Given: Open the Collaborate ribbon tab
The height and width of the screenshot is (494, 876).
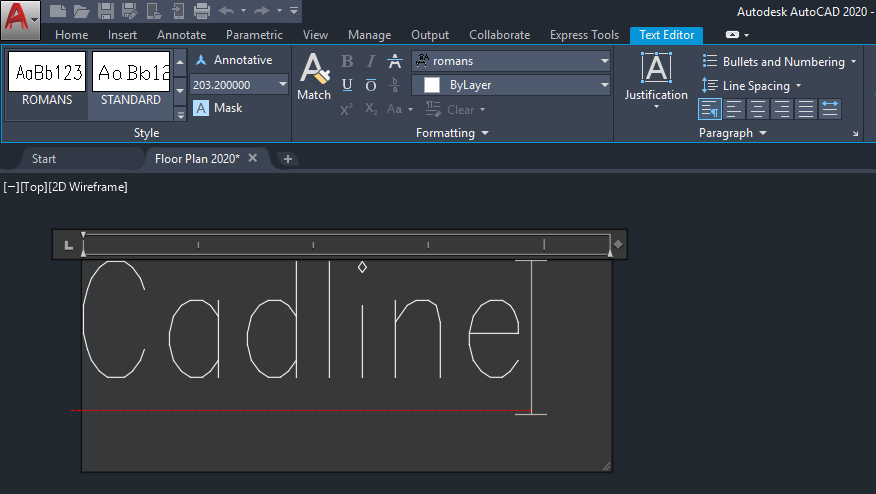Looking at the screenshot, I should [x=499, y=35].
